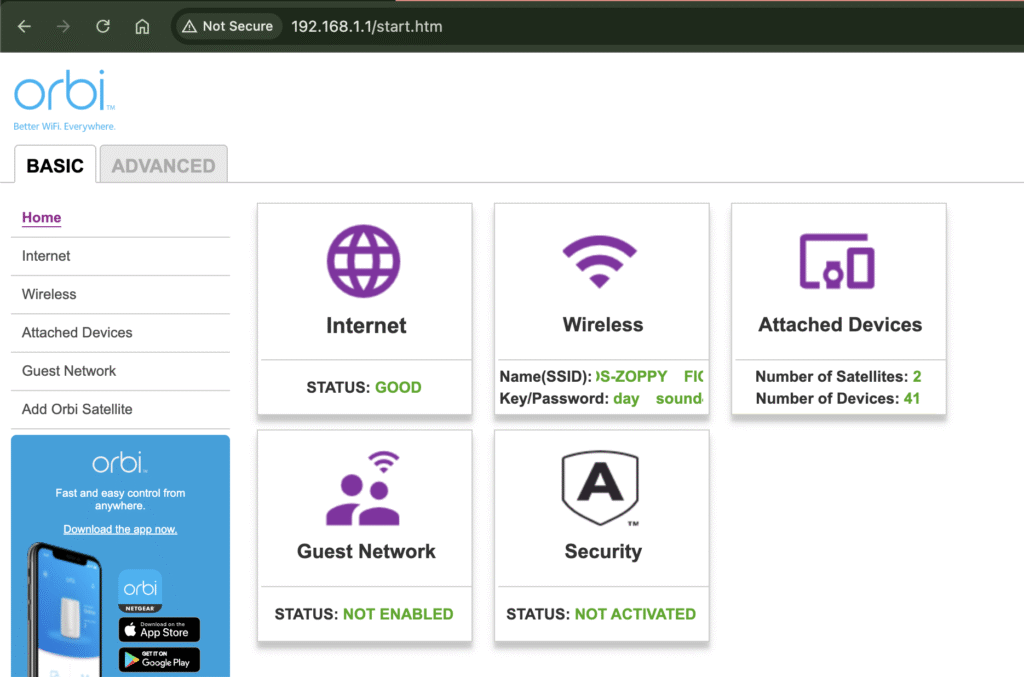Reload the page with the refresh icon
Screen dimensions: 1024x677
(x=102, y=26)
